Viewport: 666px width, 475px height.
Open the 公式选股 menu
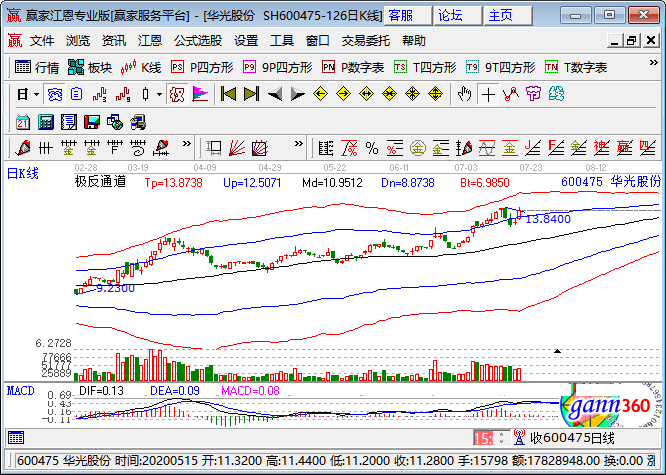coord(198,41)
